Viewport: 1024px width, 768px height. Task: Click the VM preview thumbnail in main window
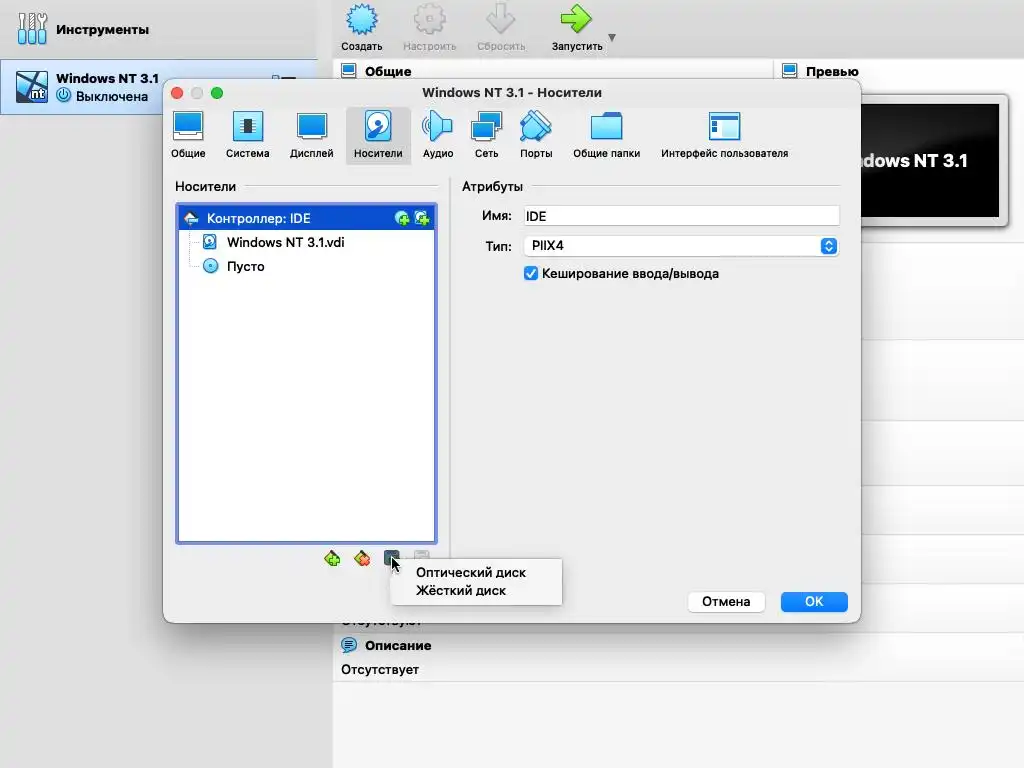[x=930, y=160]
